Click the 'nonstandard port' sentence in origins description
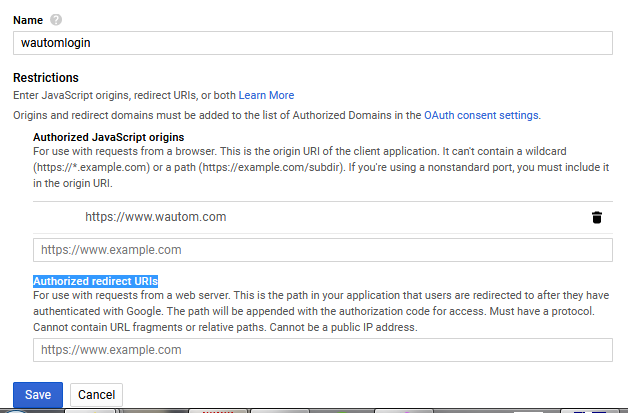The height and width of the screenshot is (413, 628). [470, 167]
